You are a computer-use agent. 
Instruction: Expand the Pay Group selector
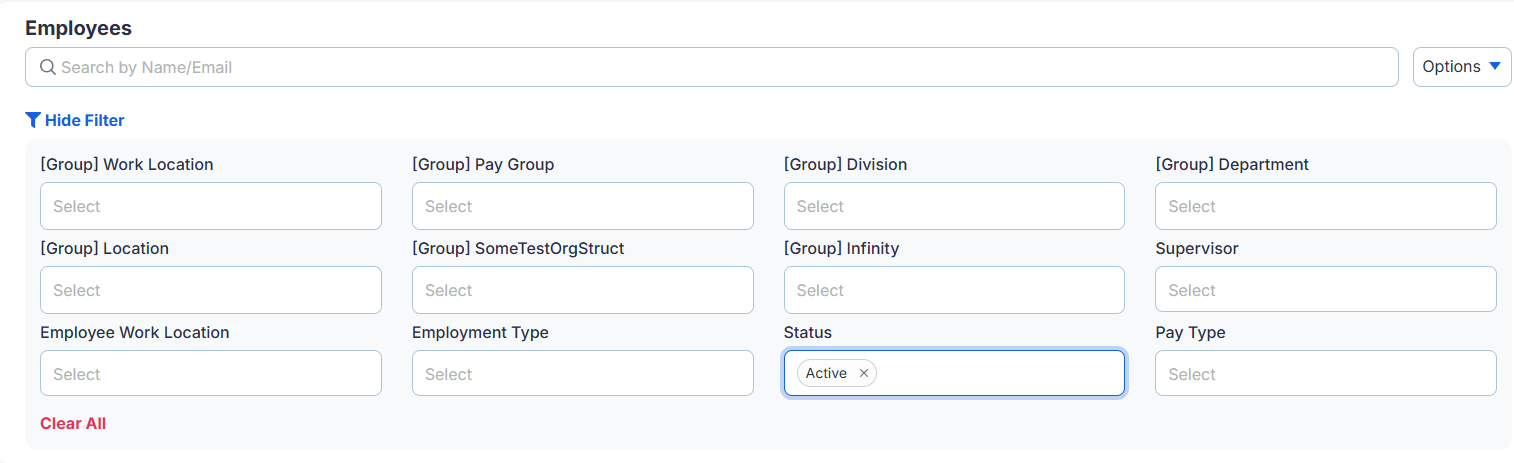[x=583, y=206]
